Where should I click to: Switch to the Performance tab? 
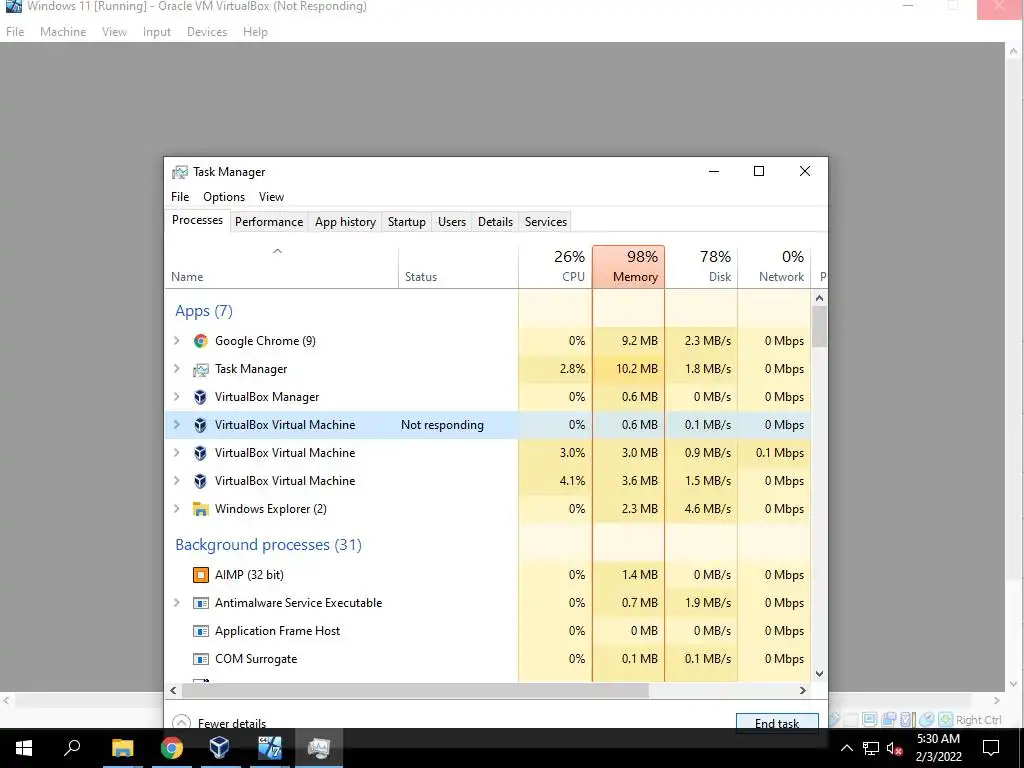click(x=269, y=222)
